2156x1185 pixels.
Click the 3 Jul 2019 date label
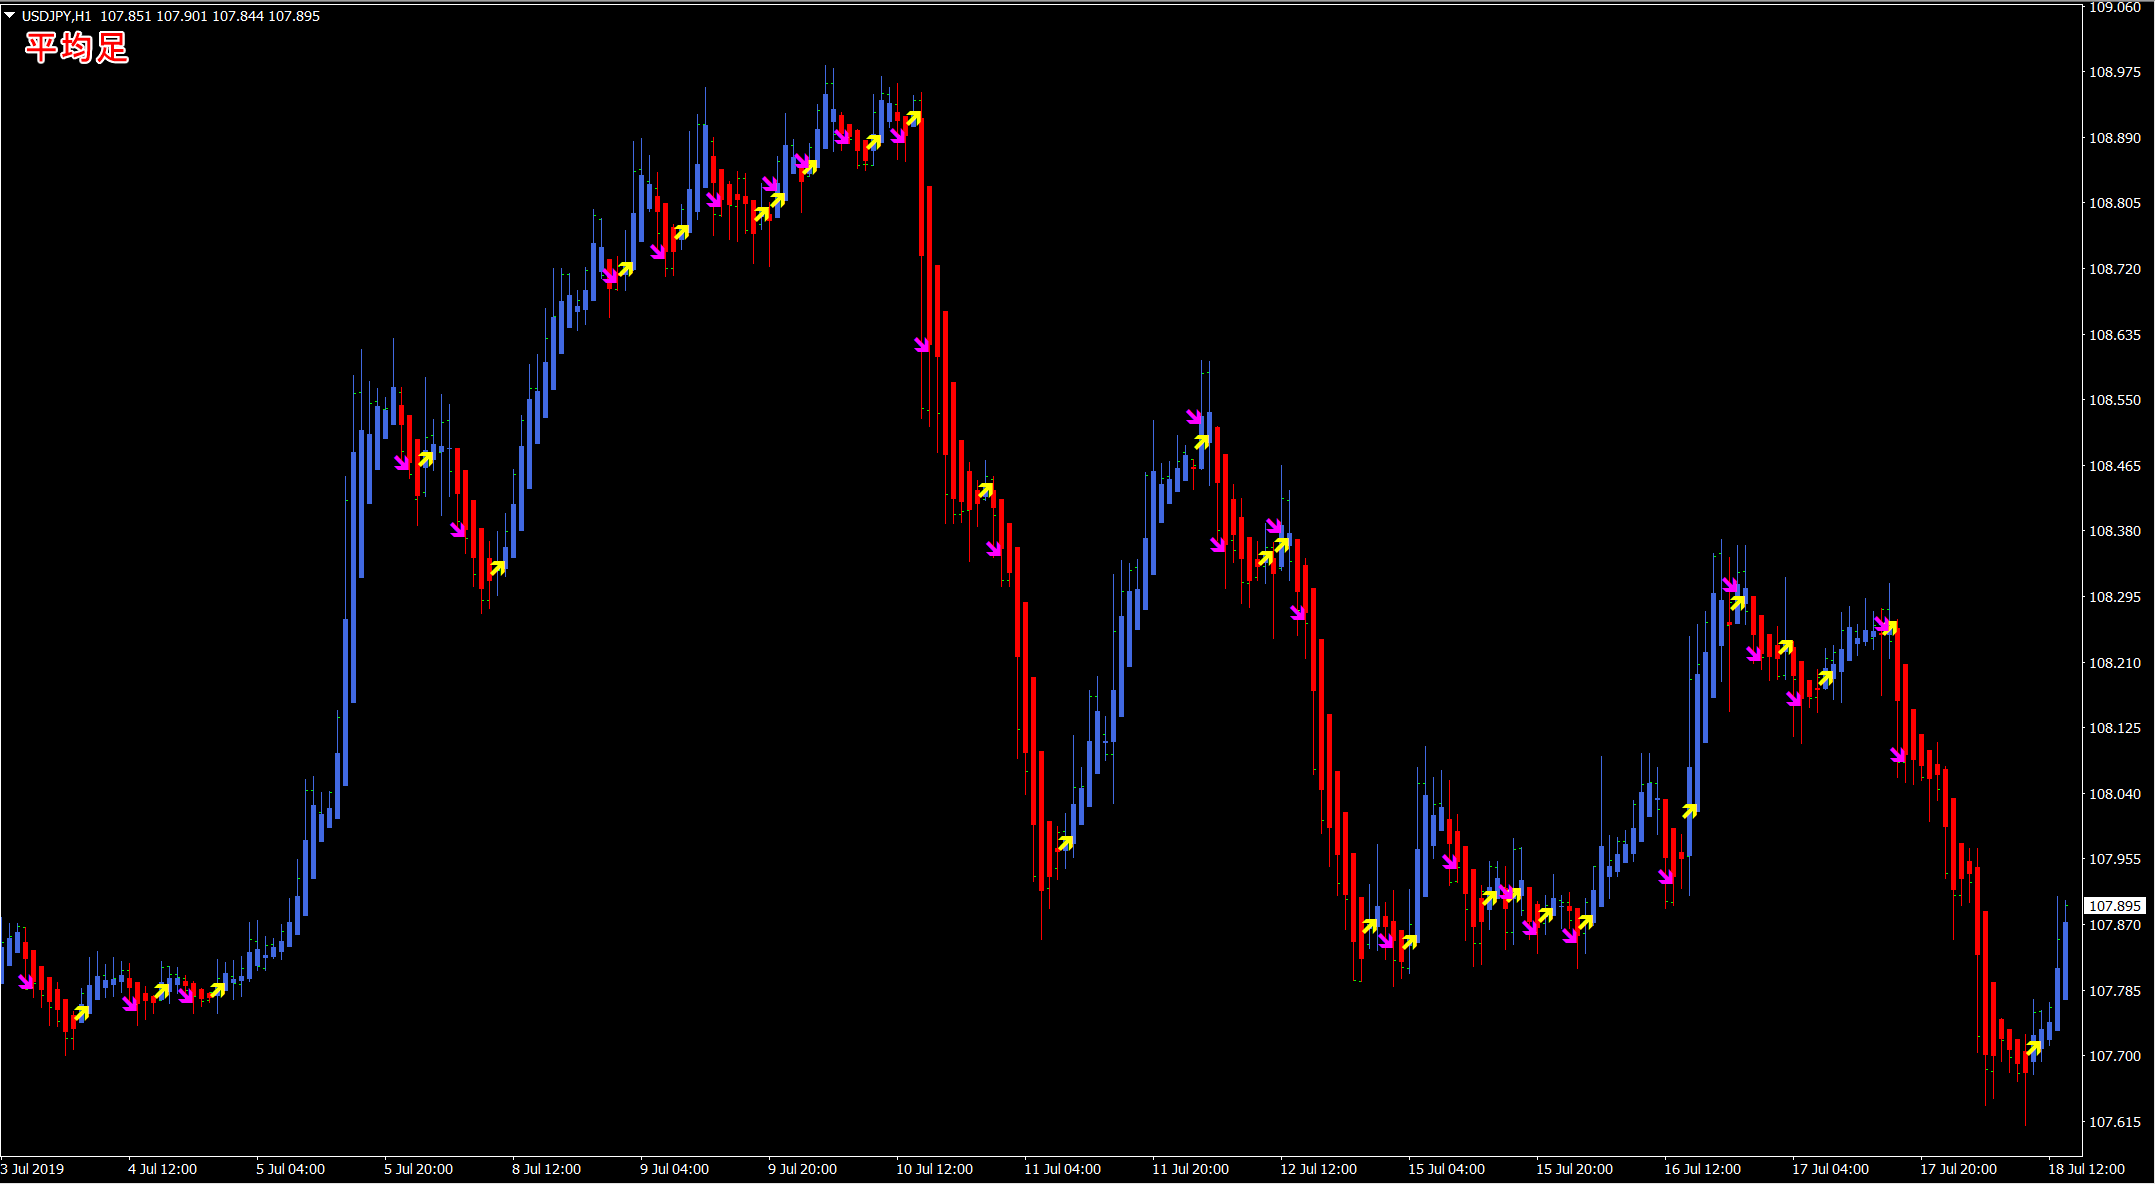tap(33, 1169)
